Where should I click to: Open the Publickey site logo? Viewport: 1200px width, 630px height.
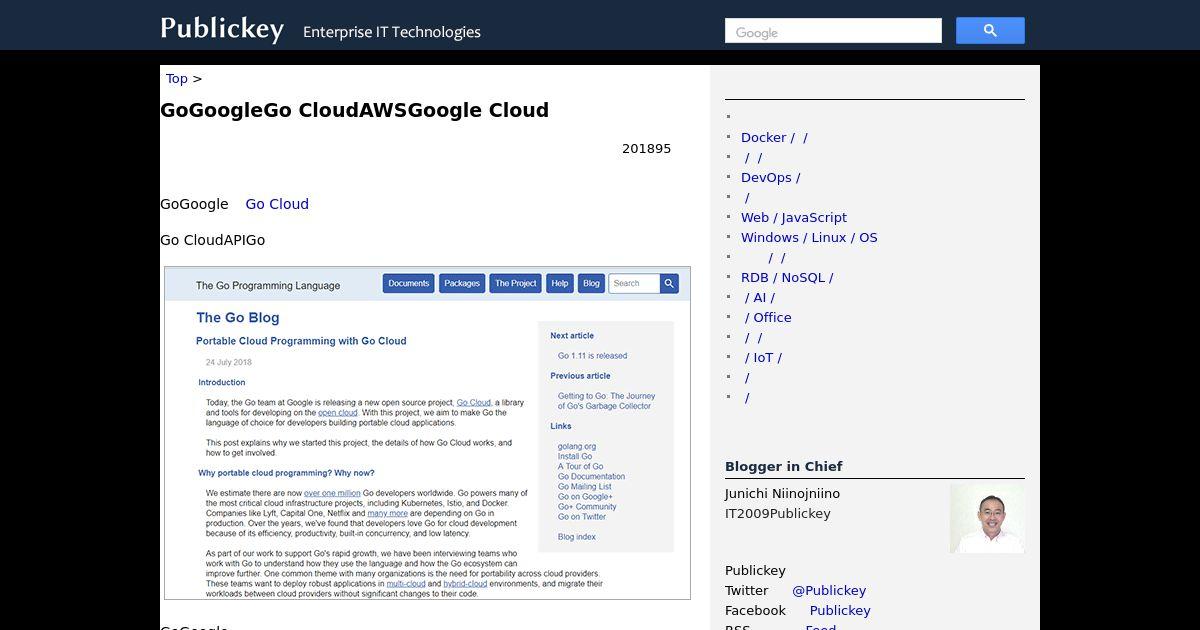tap(222, 28)
